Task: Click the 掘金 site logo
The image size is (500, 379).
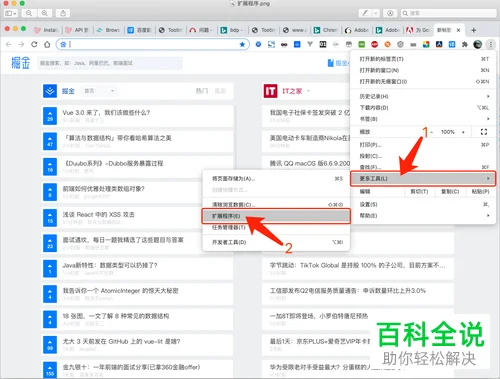Action: coord(21,63)
